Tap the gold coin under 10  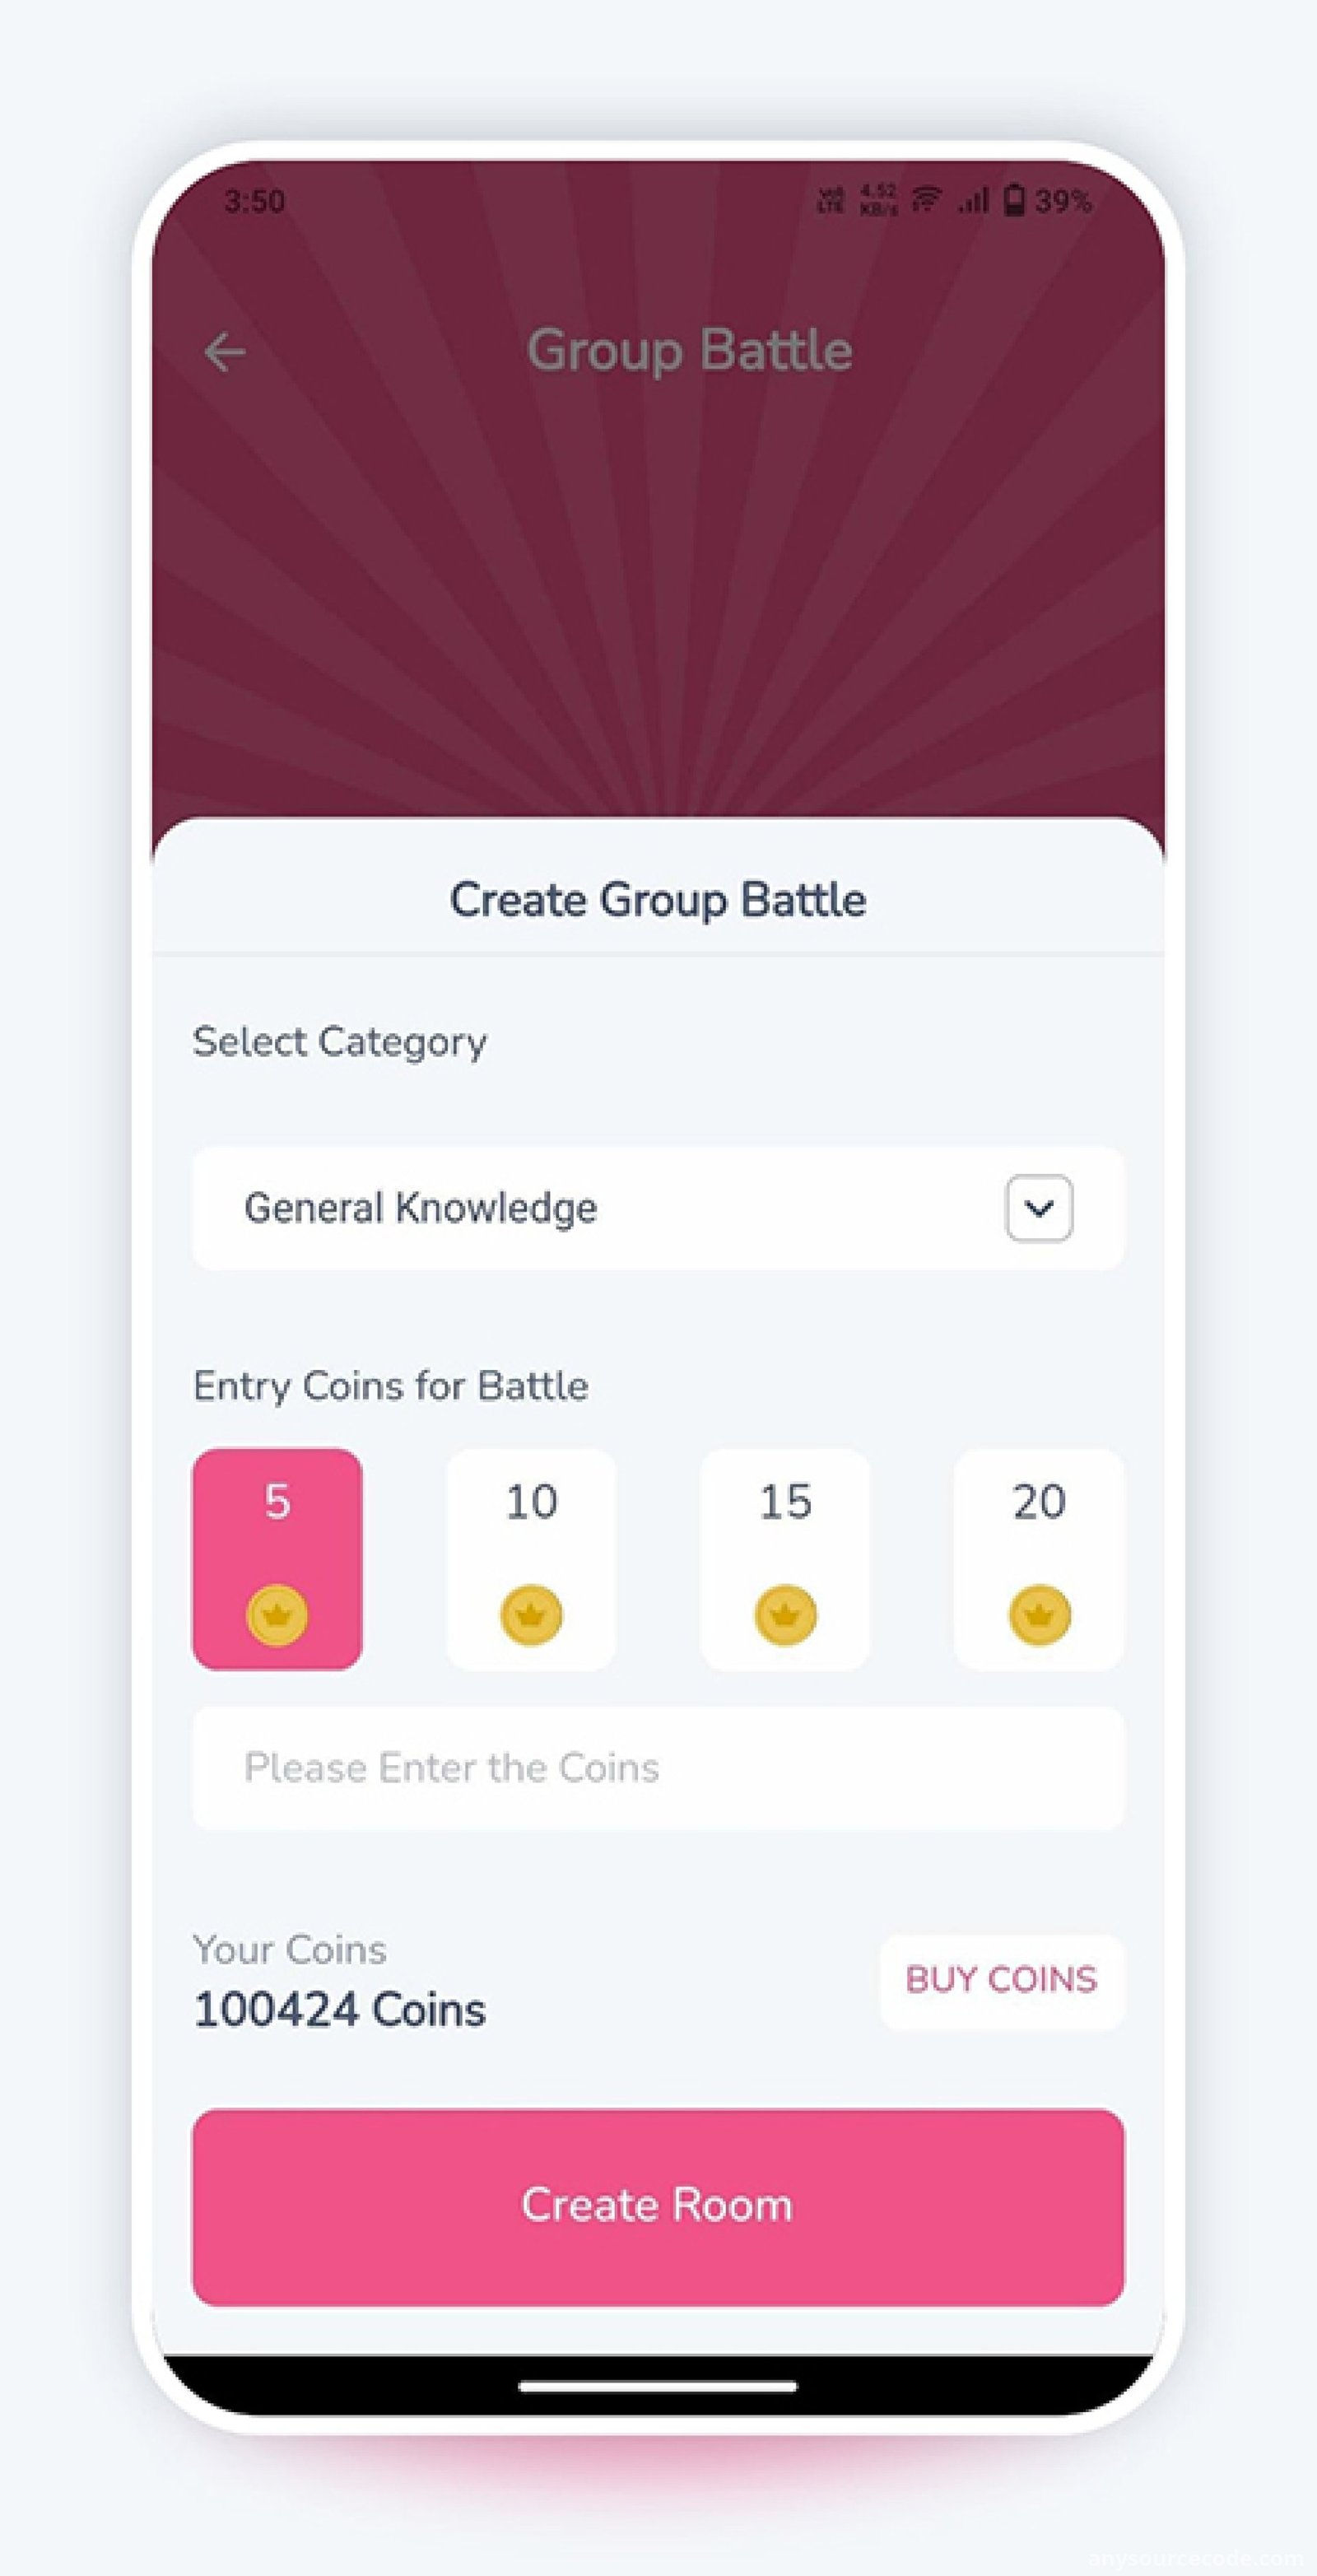click(x=531, y=1614)
